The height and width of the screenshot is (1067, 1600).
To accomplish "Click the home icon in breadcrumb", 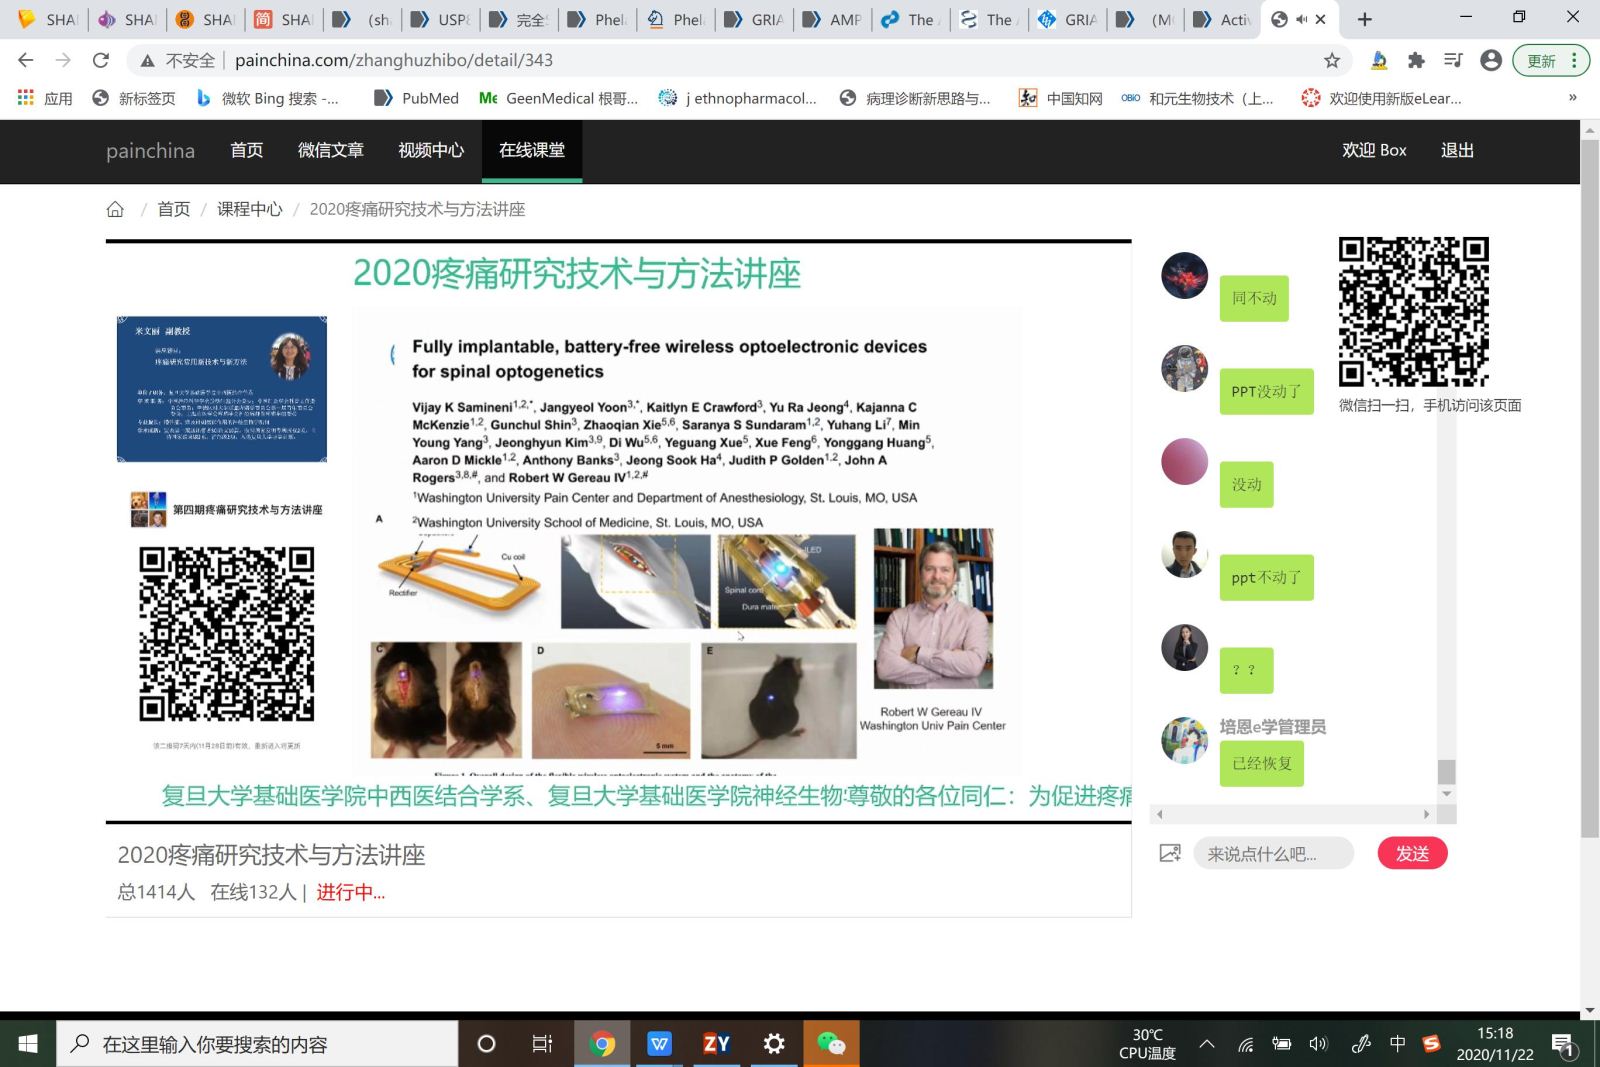I will (x=115, y=209).
